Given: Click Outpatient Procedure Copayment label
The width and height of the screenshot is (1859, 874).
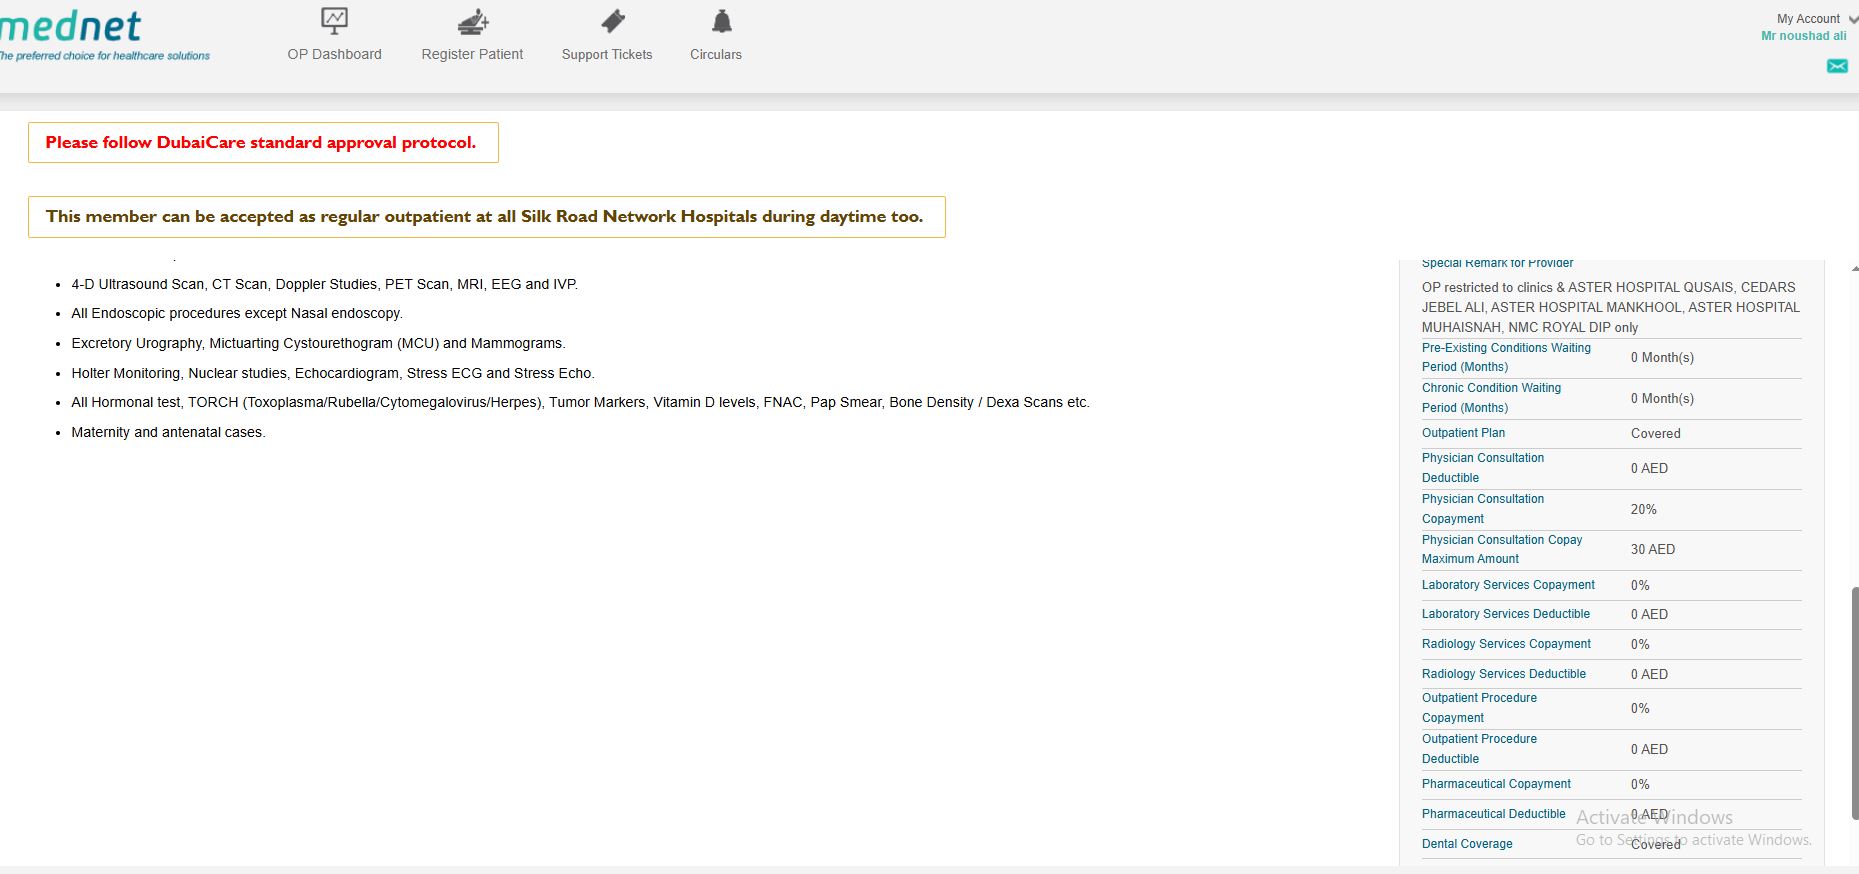Looking at the screenshot, I should click(1479, 708).
